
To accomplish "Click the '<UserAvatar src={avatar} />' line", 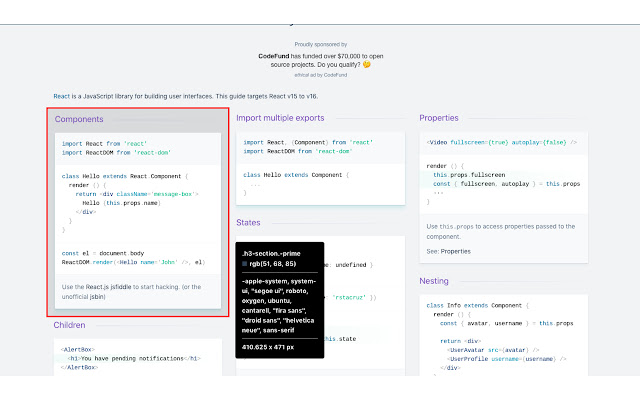I will pyautogui.click(x=493, y=350).
